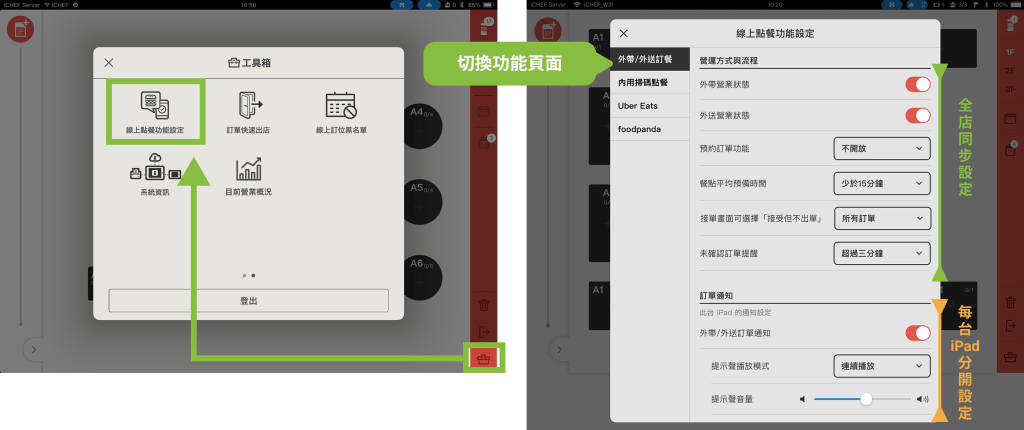Open 系統資訊 icon
Screen dimensions: 1024x430
click(x=155, y=174)
